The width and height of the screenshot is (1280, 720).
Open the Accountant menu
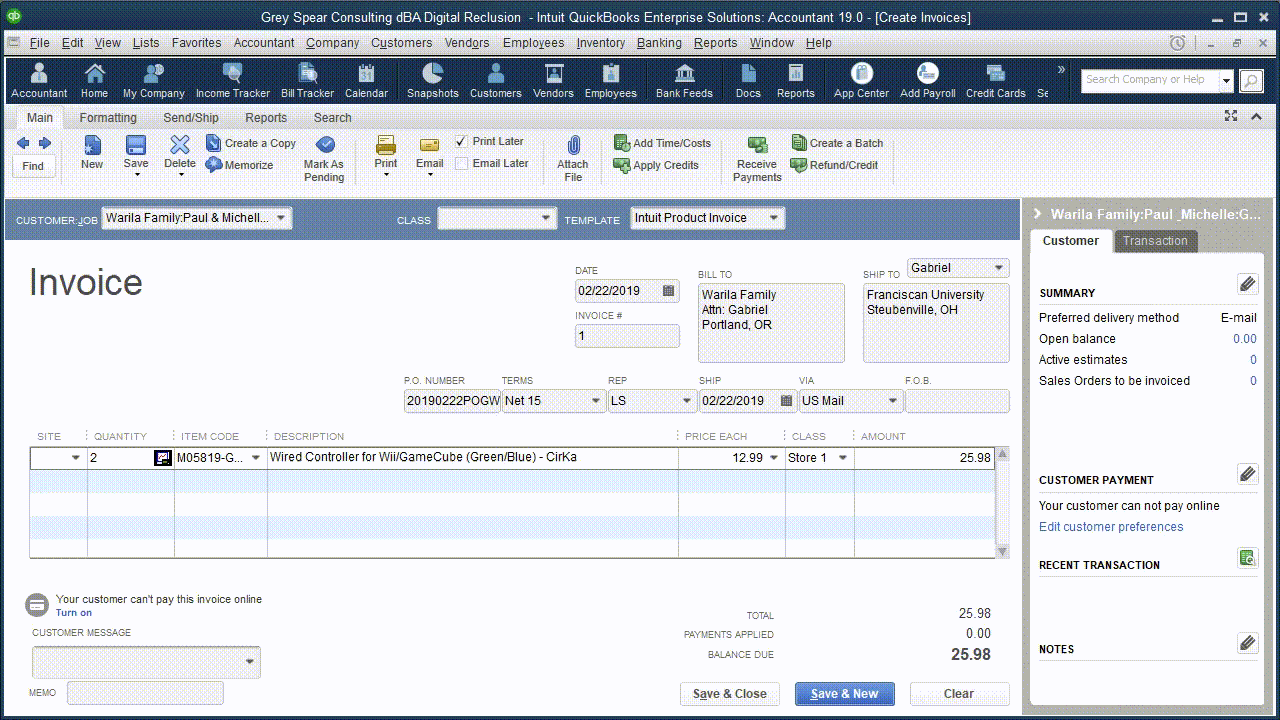tap(264, 43)
